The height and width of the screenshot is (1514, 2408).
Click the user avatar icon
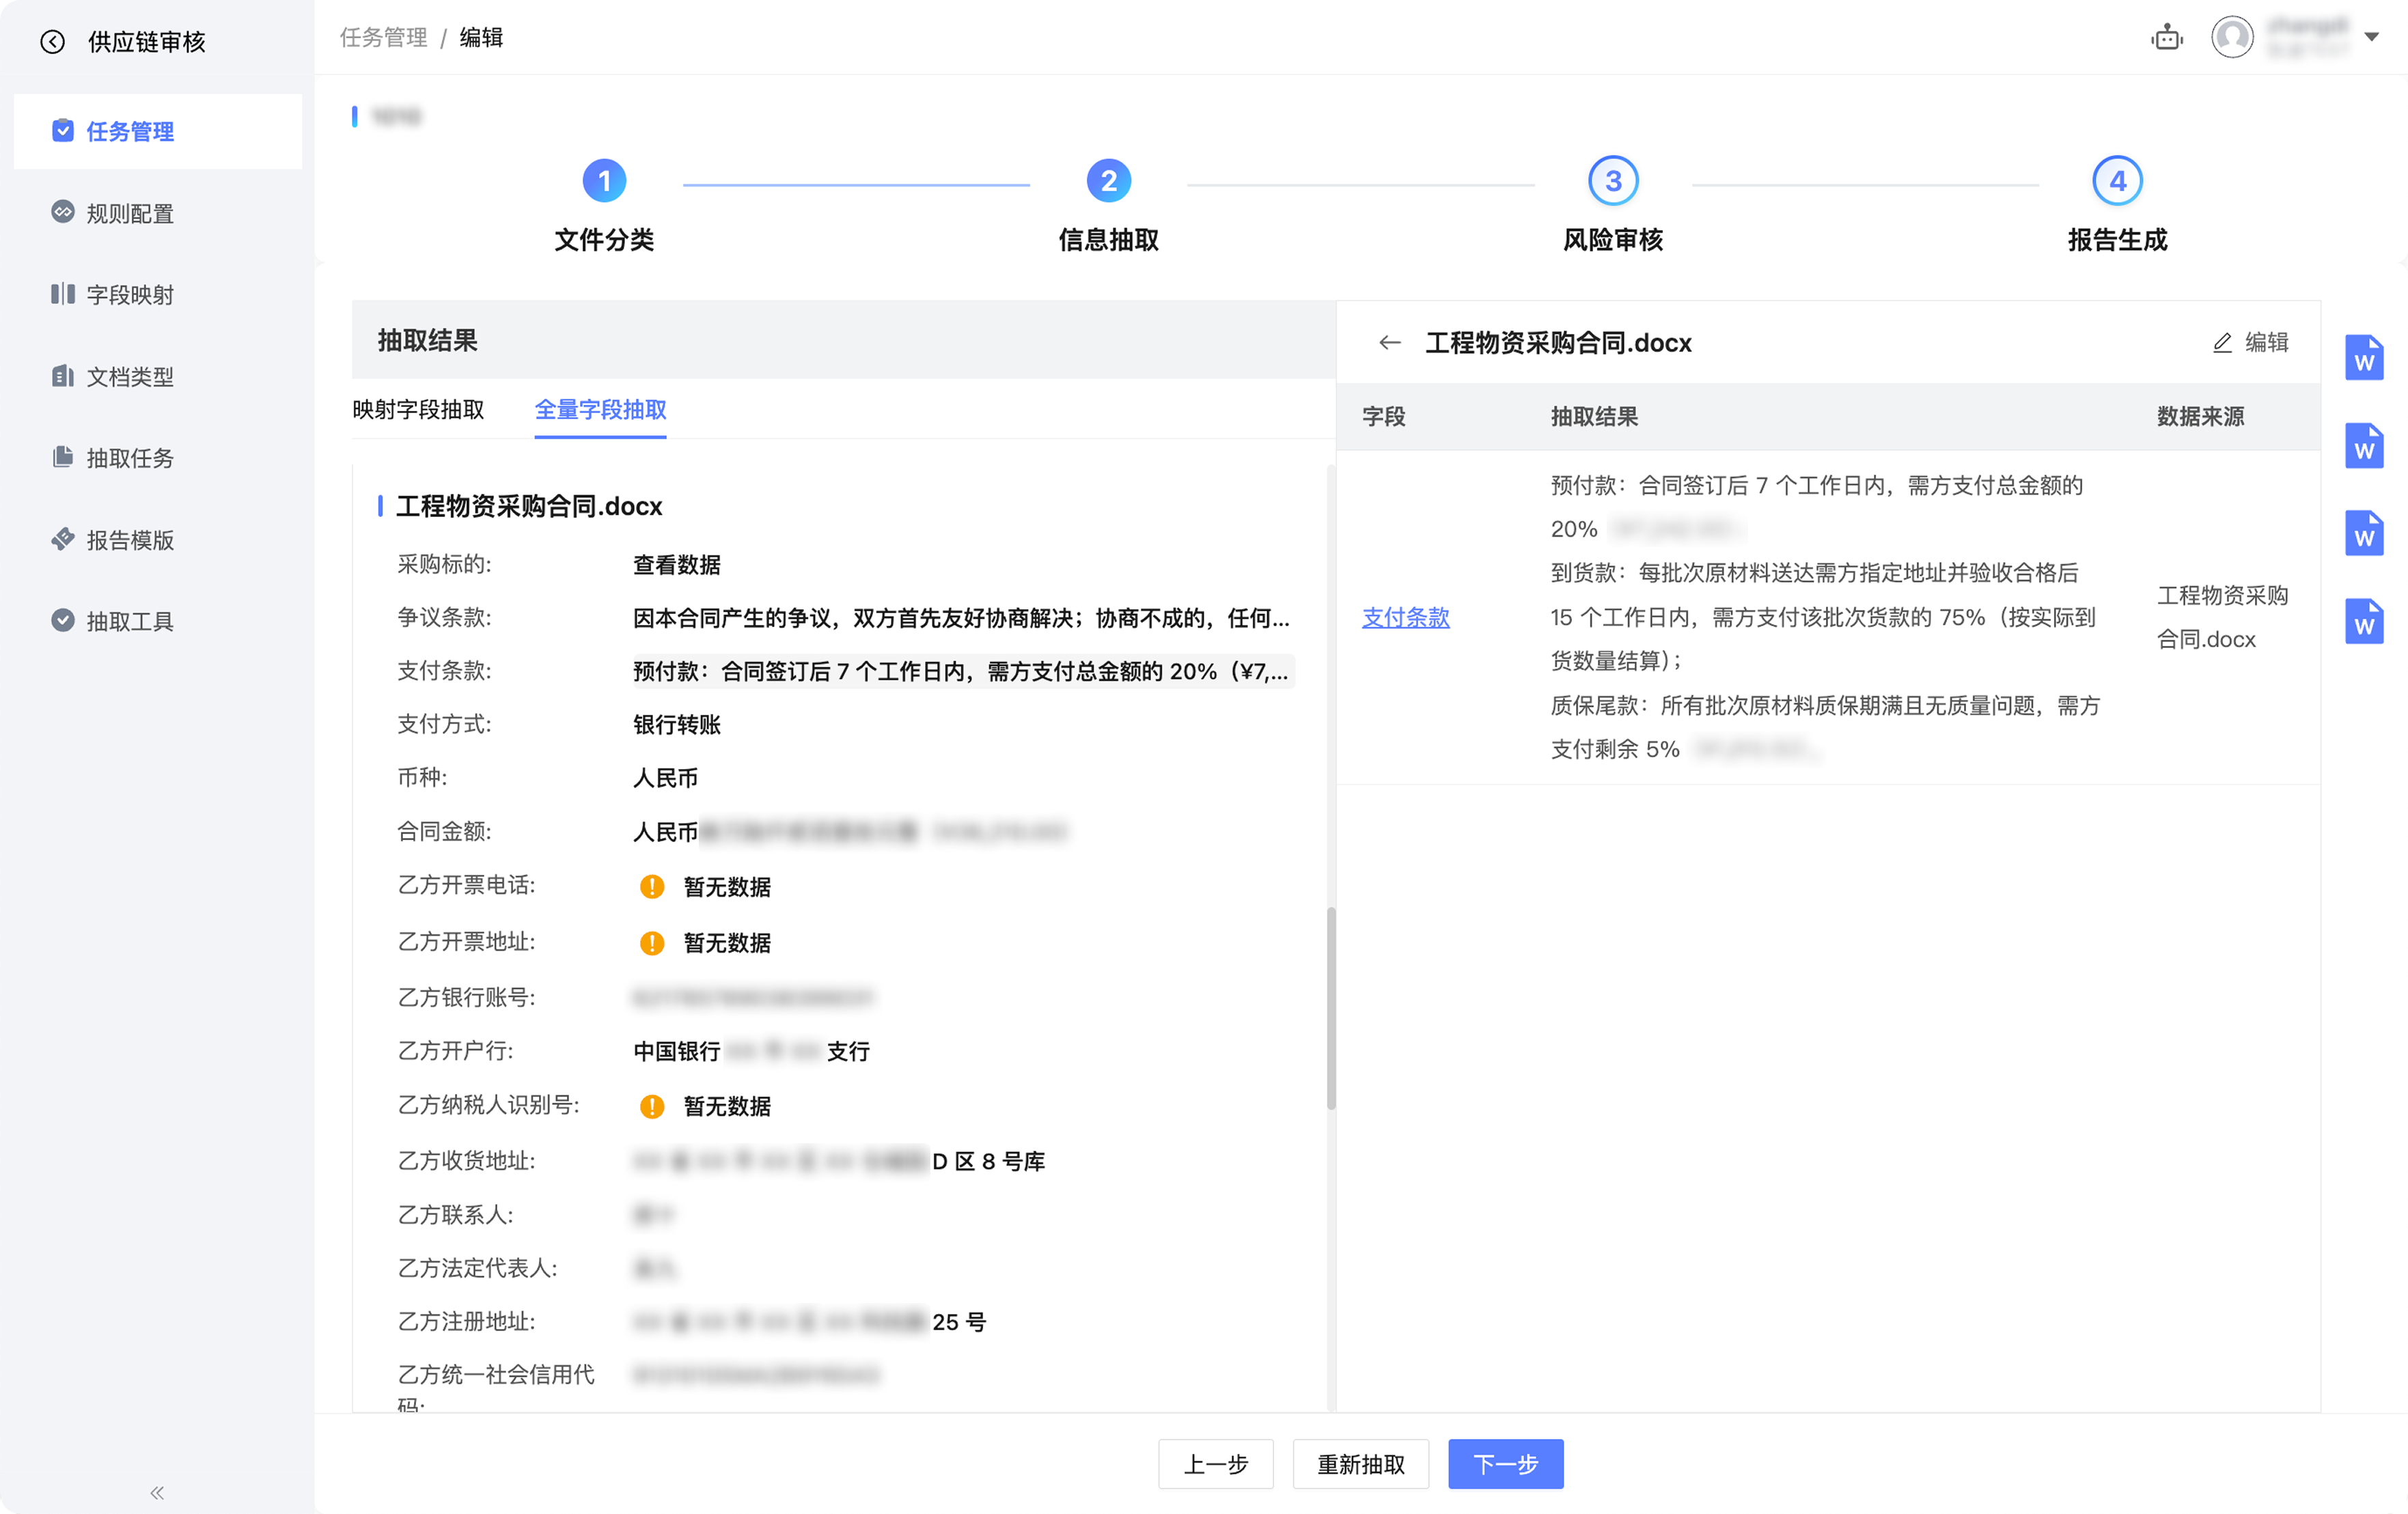(x=2232, y=37)
